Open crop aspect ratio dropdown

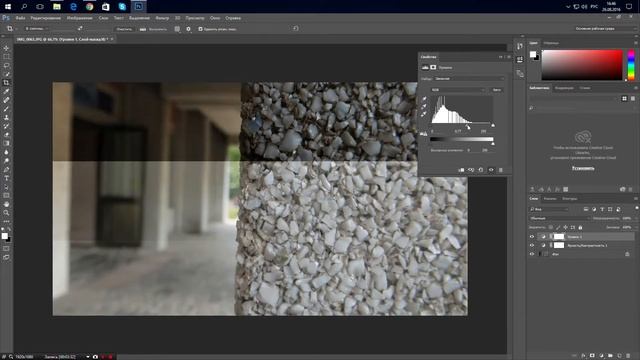[x=37, y=29]
